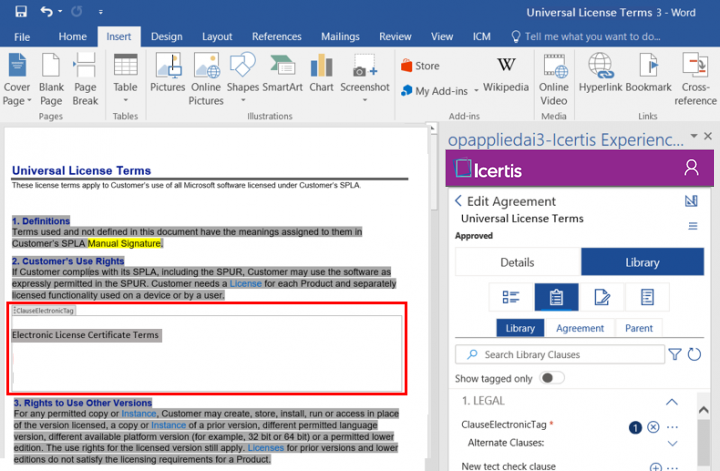
Task: Insert a Blank Page
Action: click(x=51, y=79)
